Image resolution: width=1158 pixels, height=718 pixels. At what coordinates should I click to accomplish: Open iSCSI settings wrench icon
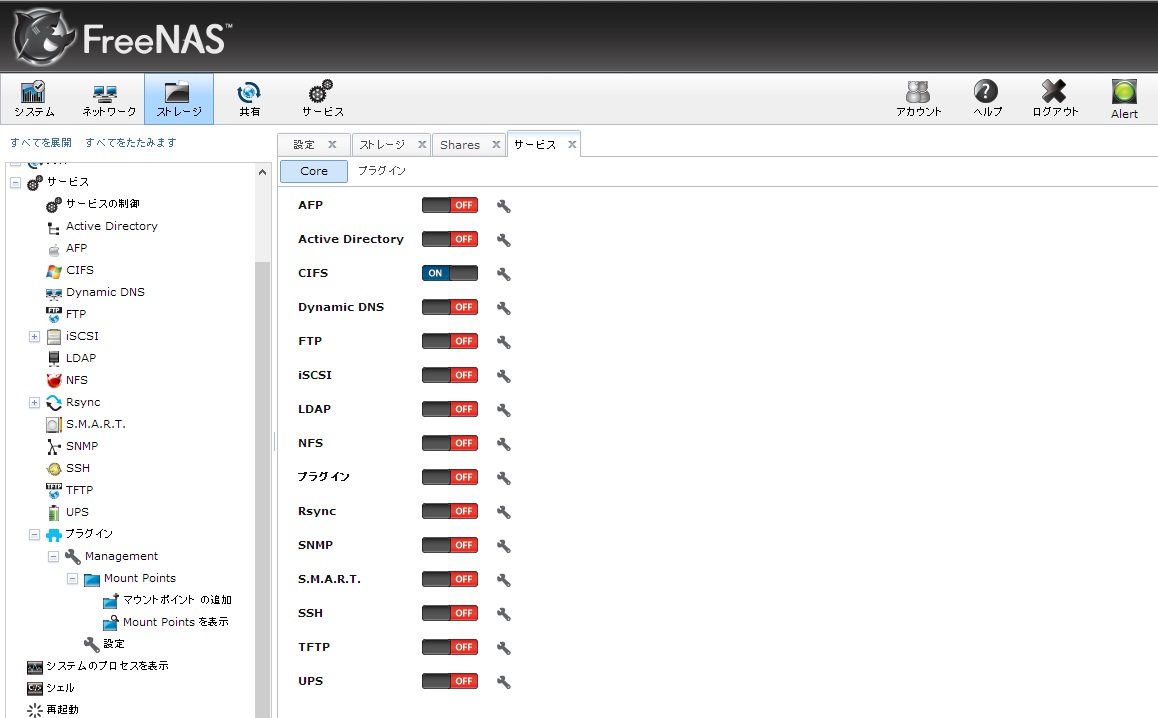tap(504, 376)
